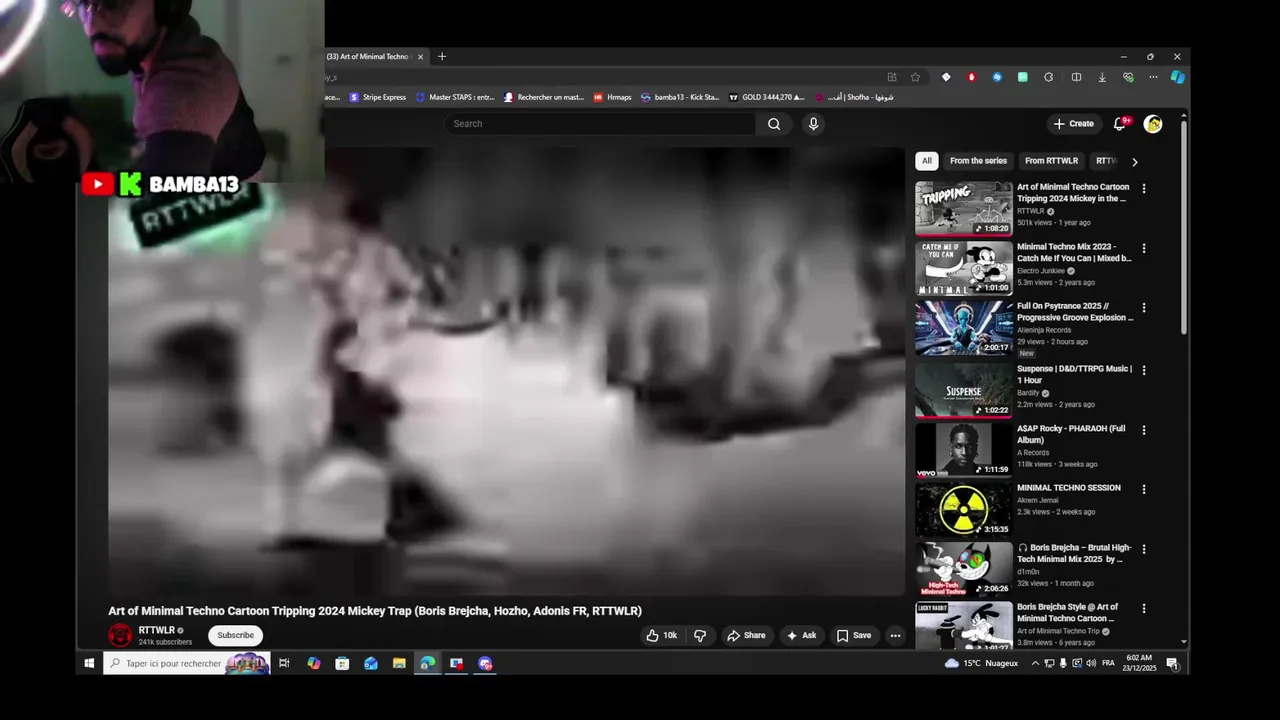Dislike the video with thumbs down
1280x720 pixels.
(700, 635)
